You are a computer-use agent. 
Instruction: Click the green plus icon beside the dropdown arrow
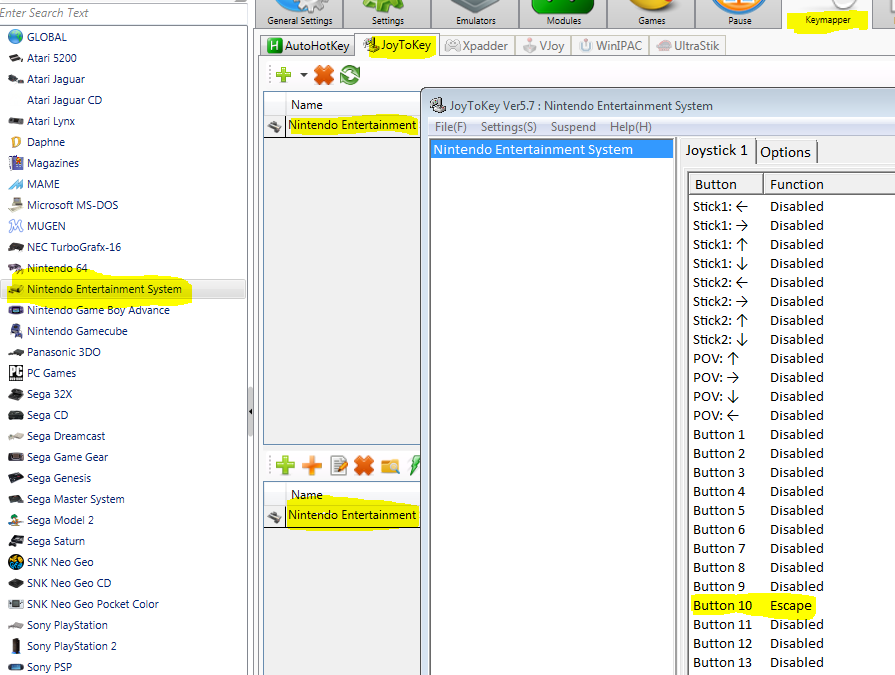tap(283, 75)
